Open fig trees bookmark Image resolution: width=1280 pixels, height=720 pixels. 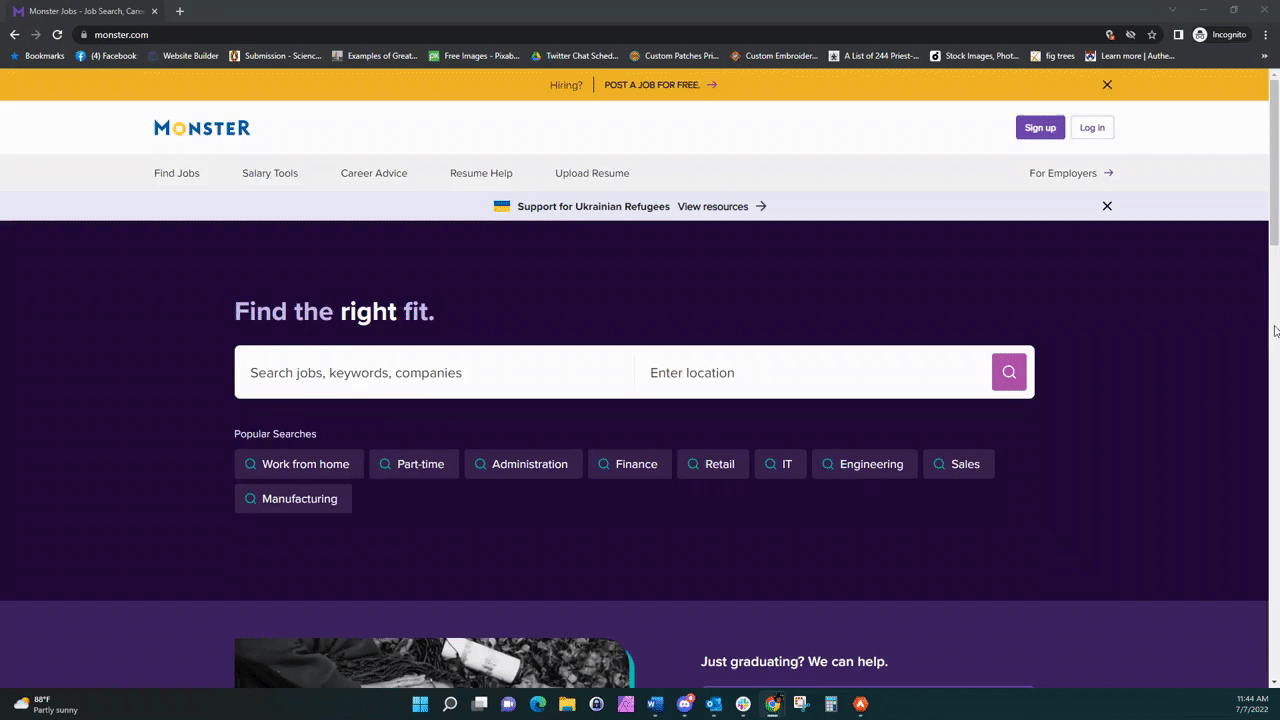1052,56
